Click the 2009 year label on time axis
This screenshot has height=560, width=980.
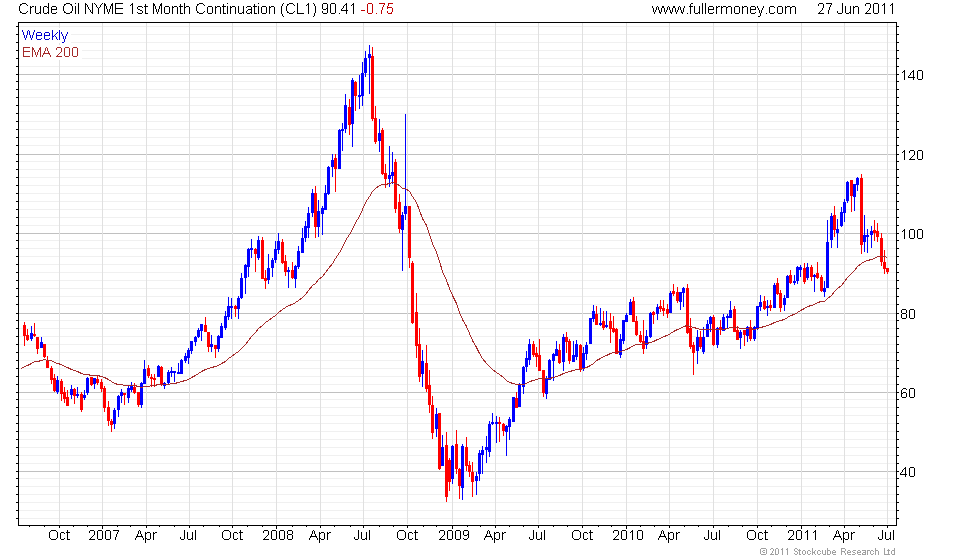(454, 536)
